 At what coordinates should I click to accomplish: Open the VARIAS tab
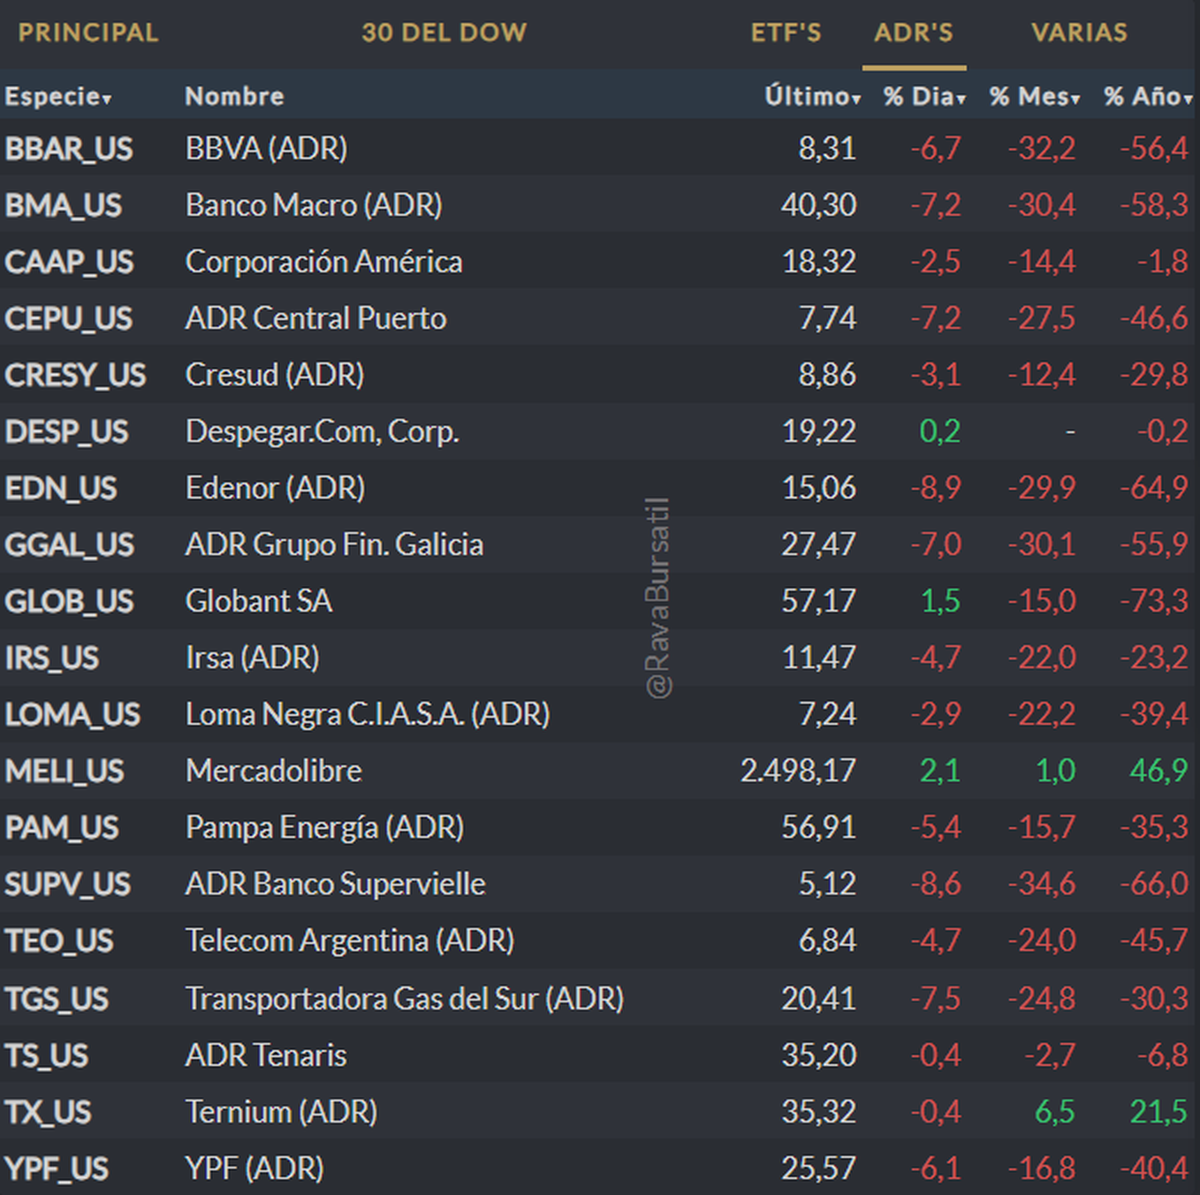tap(1079, 32)
